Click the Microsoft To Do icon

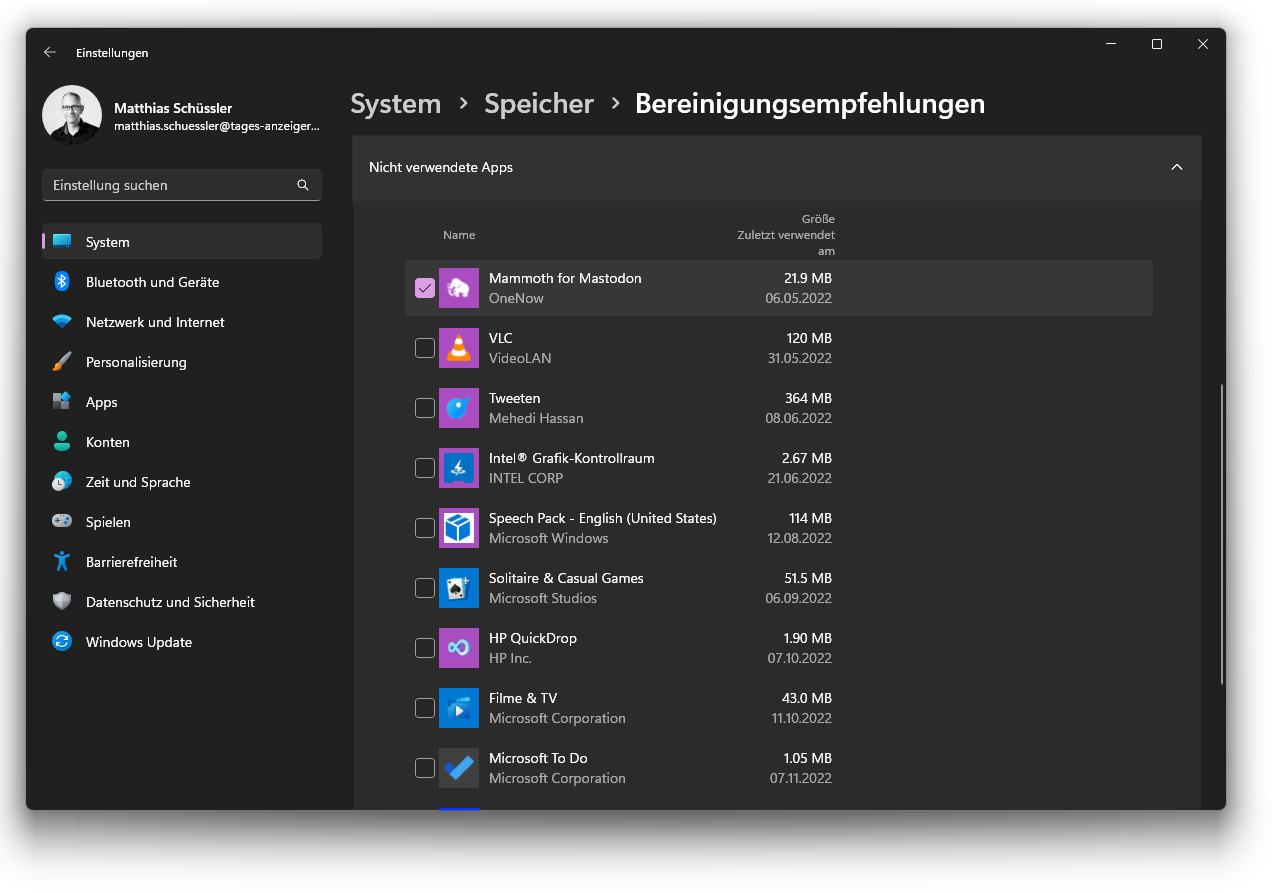(x=459, y=768)
